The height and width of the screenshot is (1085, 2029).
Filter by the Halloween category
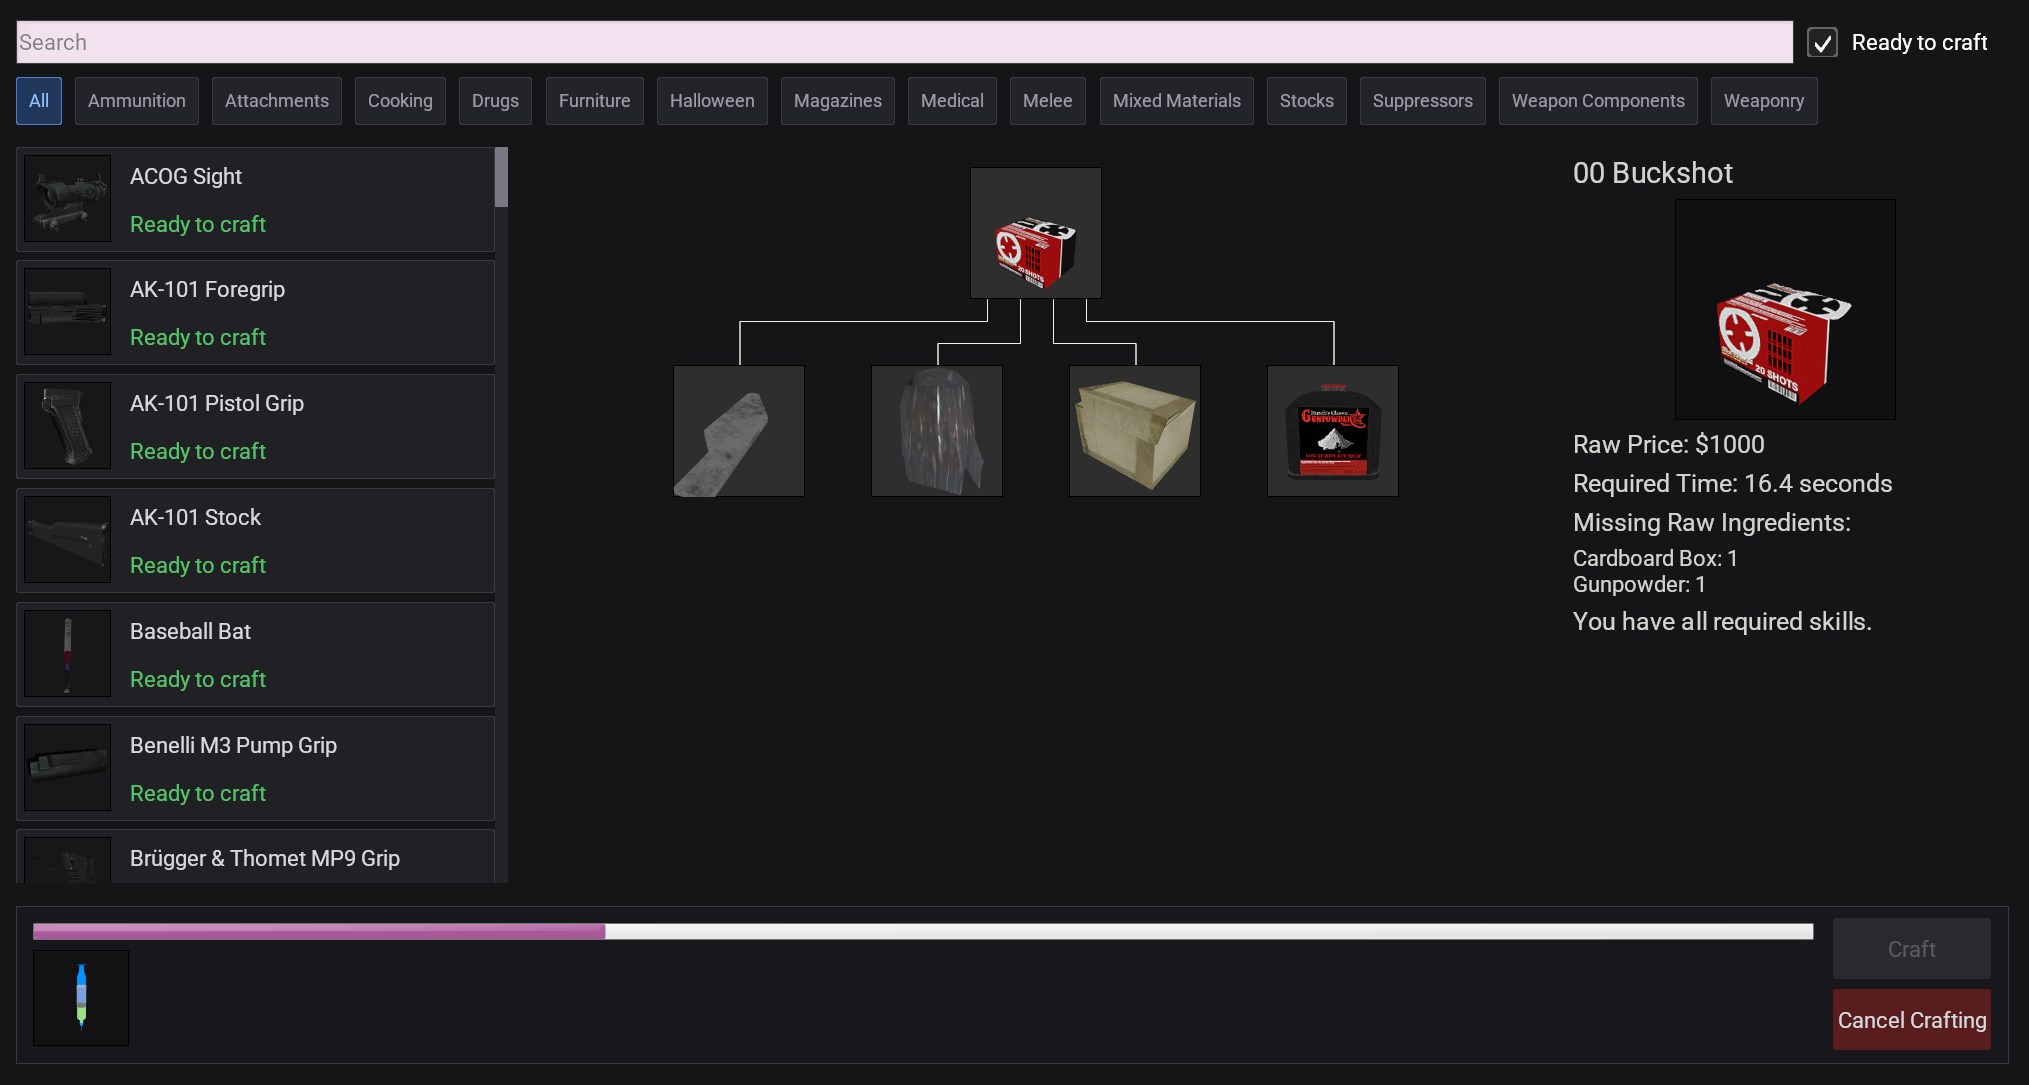(711, 101)
